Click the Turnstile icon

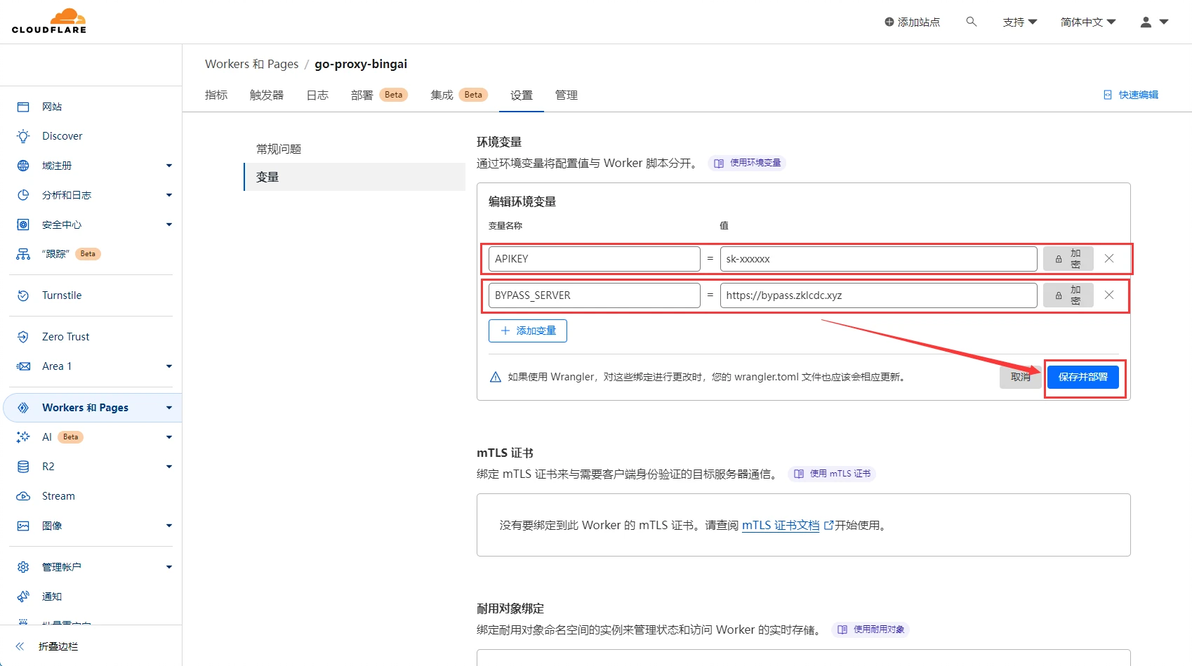coord(24,295)
